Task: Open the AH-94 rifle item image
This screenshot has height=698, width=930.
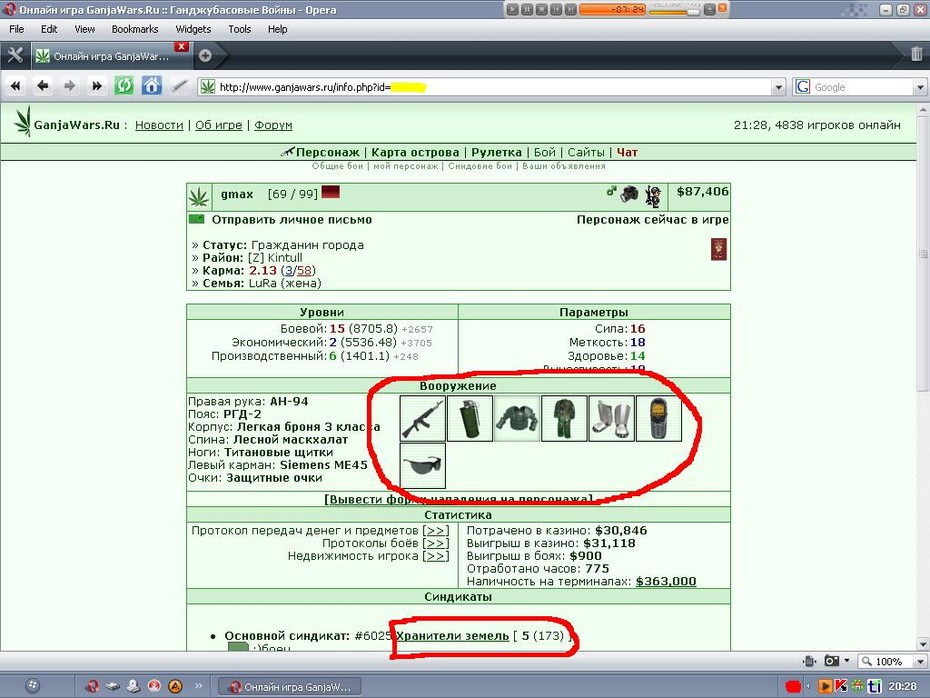Action: [422, 419]
